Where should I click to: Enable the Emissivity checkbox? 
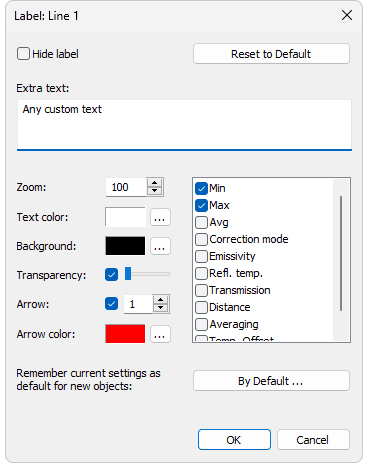(201, 256)
